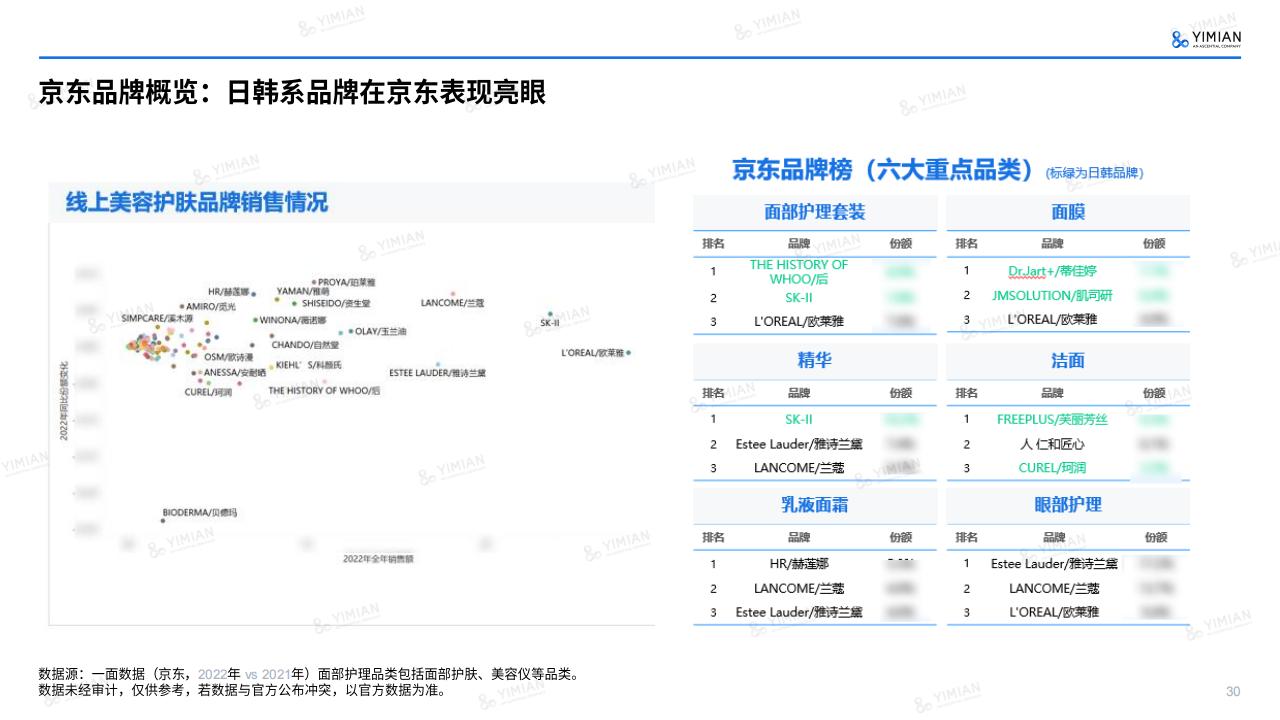Select the 精华 table header
1280x720 pixels.
(814, 361)
